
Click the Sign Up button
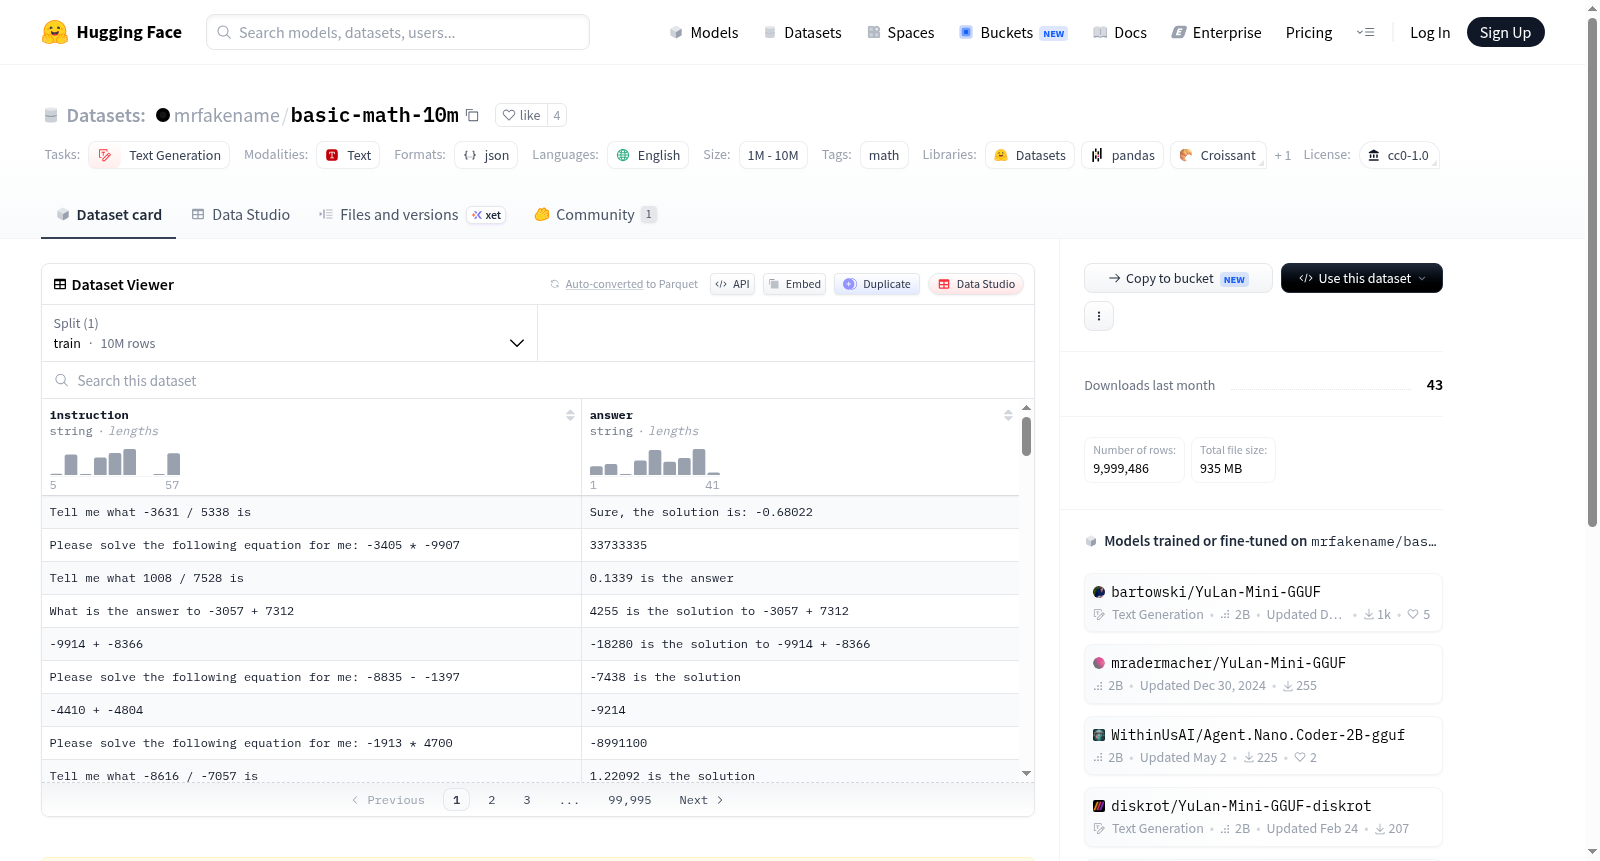(1505, 32)
